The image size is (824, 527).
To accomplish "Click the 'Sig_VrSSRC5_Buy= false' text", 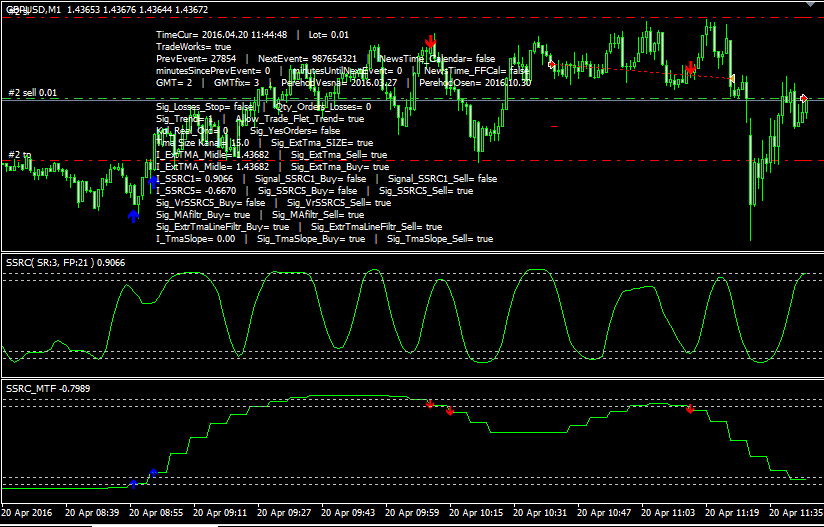I will 211,203.
